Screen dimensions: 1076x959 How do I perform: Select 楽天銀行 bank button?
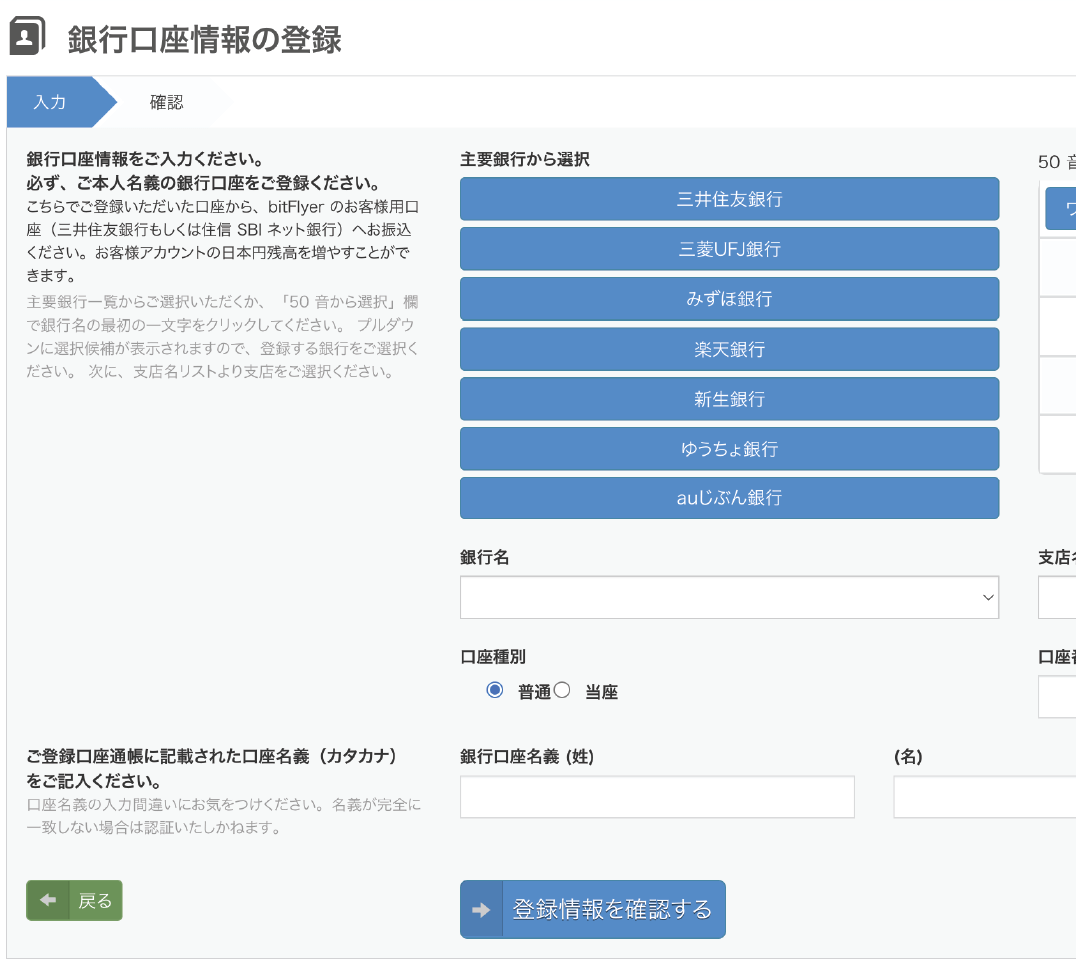click(729, 349)
